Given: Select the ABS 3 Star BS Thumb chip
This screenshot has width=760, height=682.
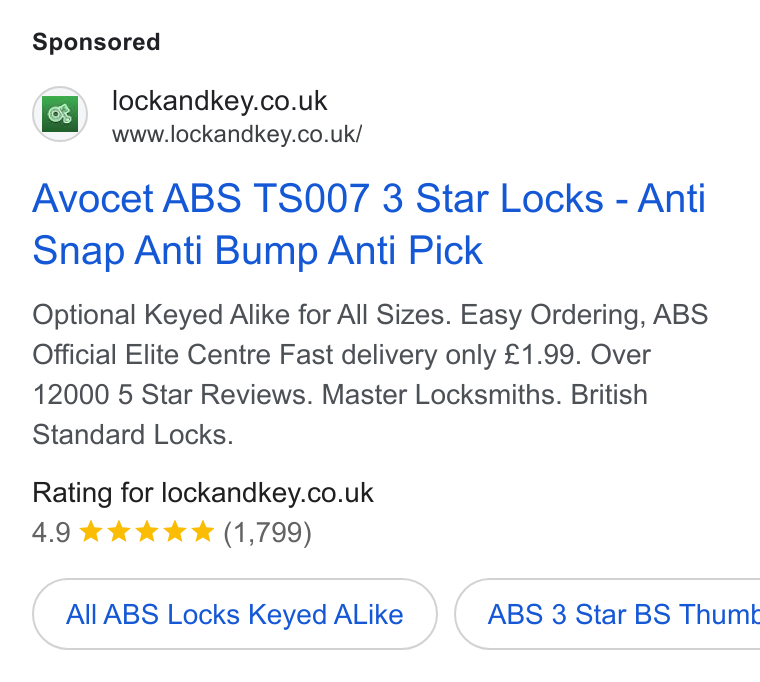Looking at the screenshot, I should point(607,614).
